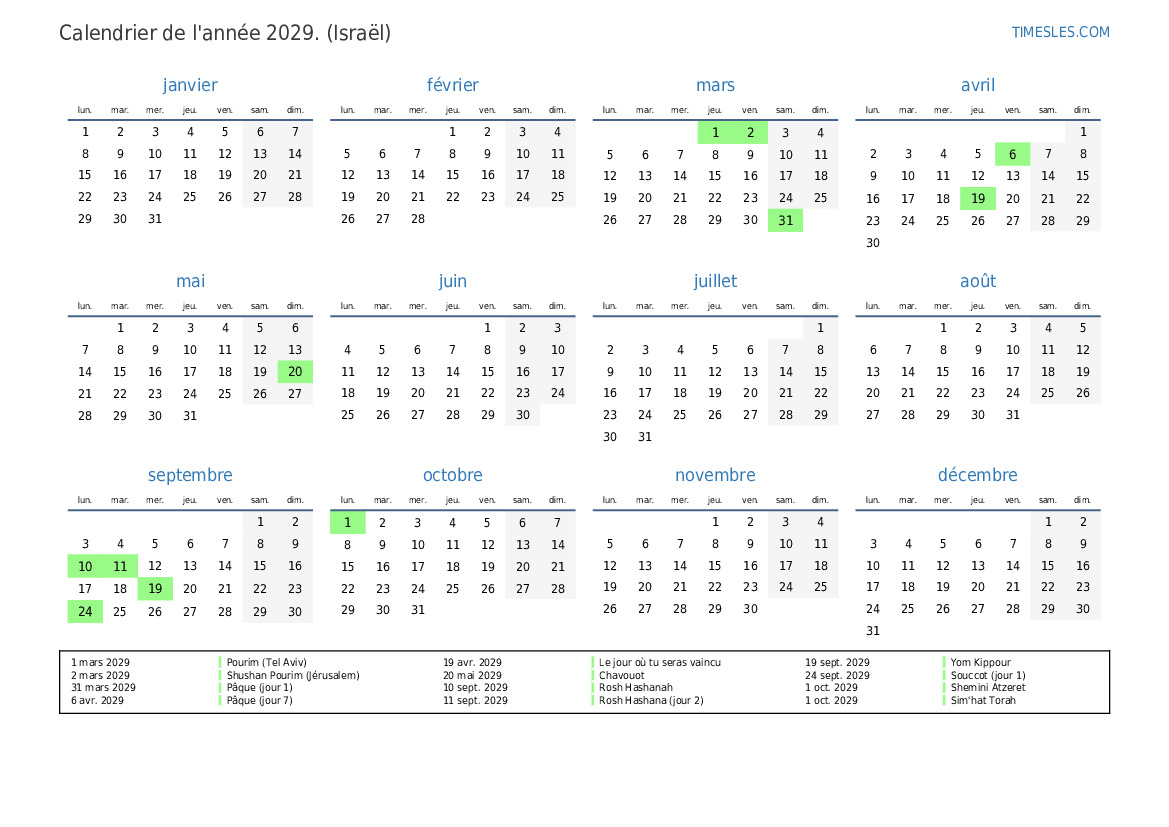Click highlighted day 10 in septembre
The height and width of the screenshot is (827, 1169).
coord(85,566)
